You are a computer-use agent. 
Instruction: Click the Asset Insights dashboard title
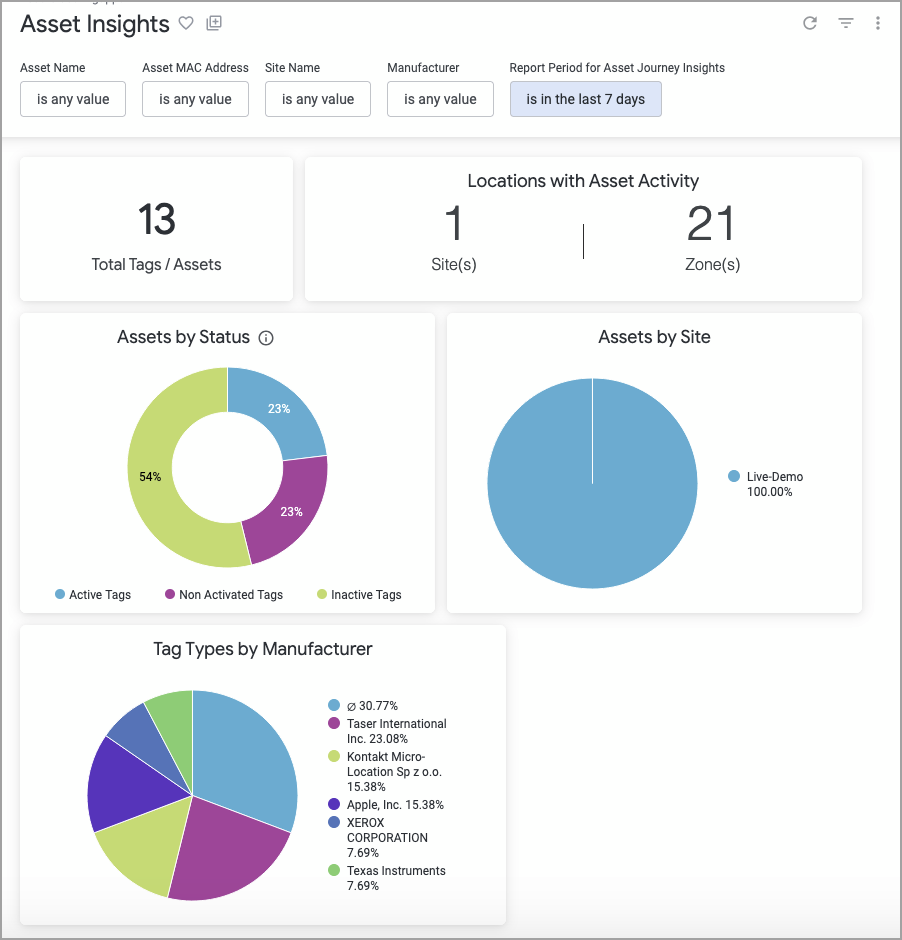tap(95, 24)
